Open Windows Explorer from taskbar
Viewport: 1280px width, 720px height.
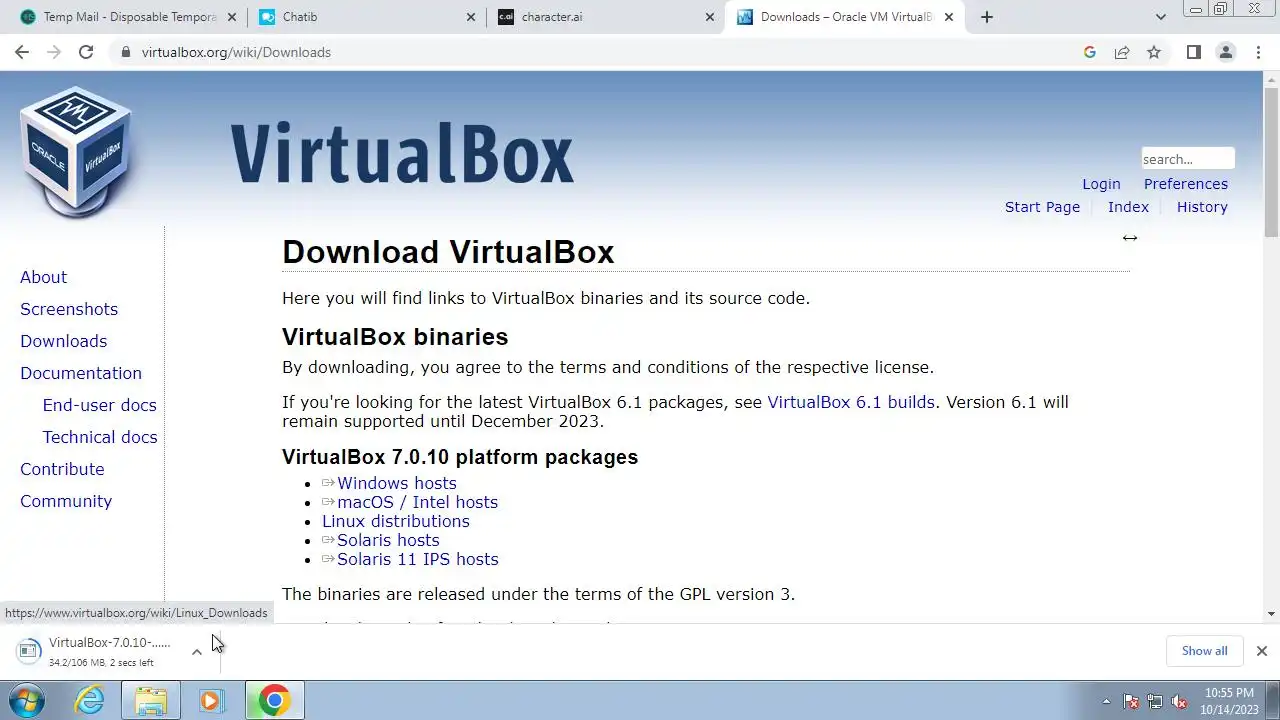(x=151, y=701)
